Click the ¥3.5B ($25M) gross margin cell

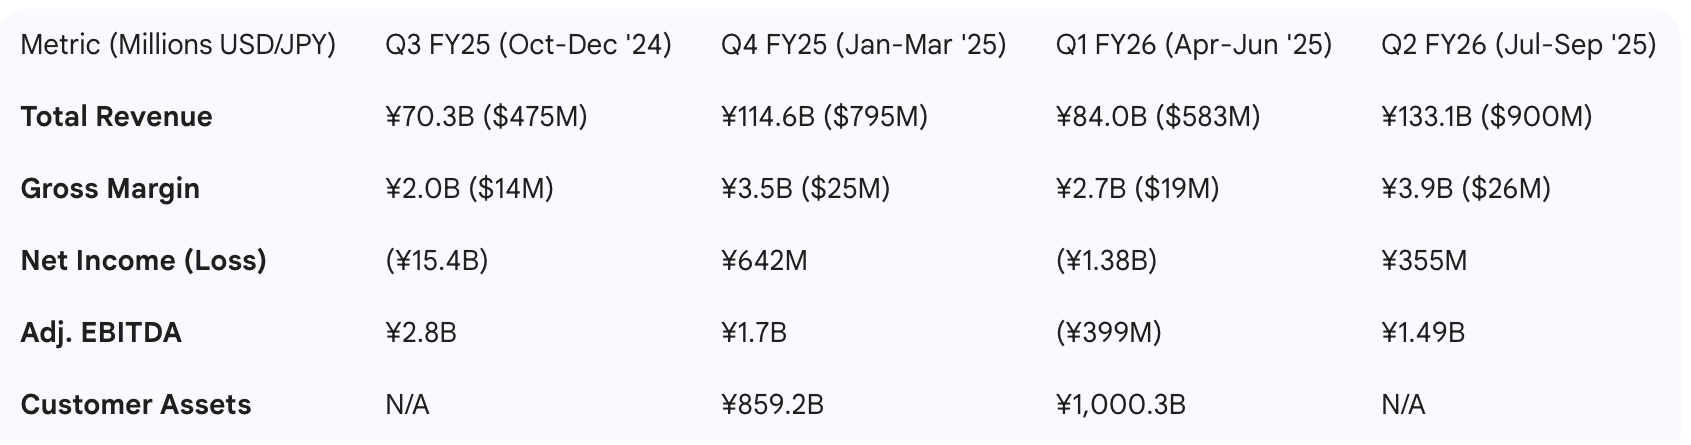pos(805,189)
